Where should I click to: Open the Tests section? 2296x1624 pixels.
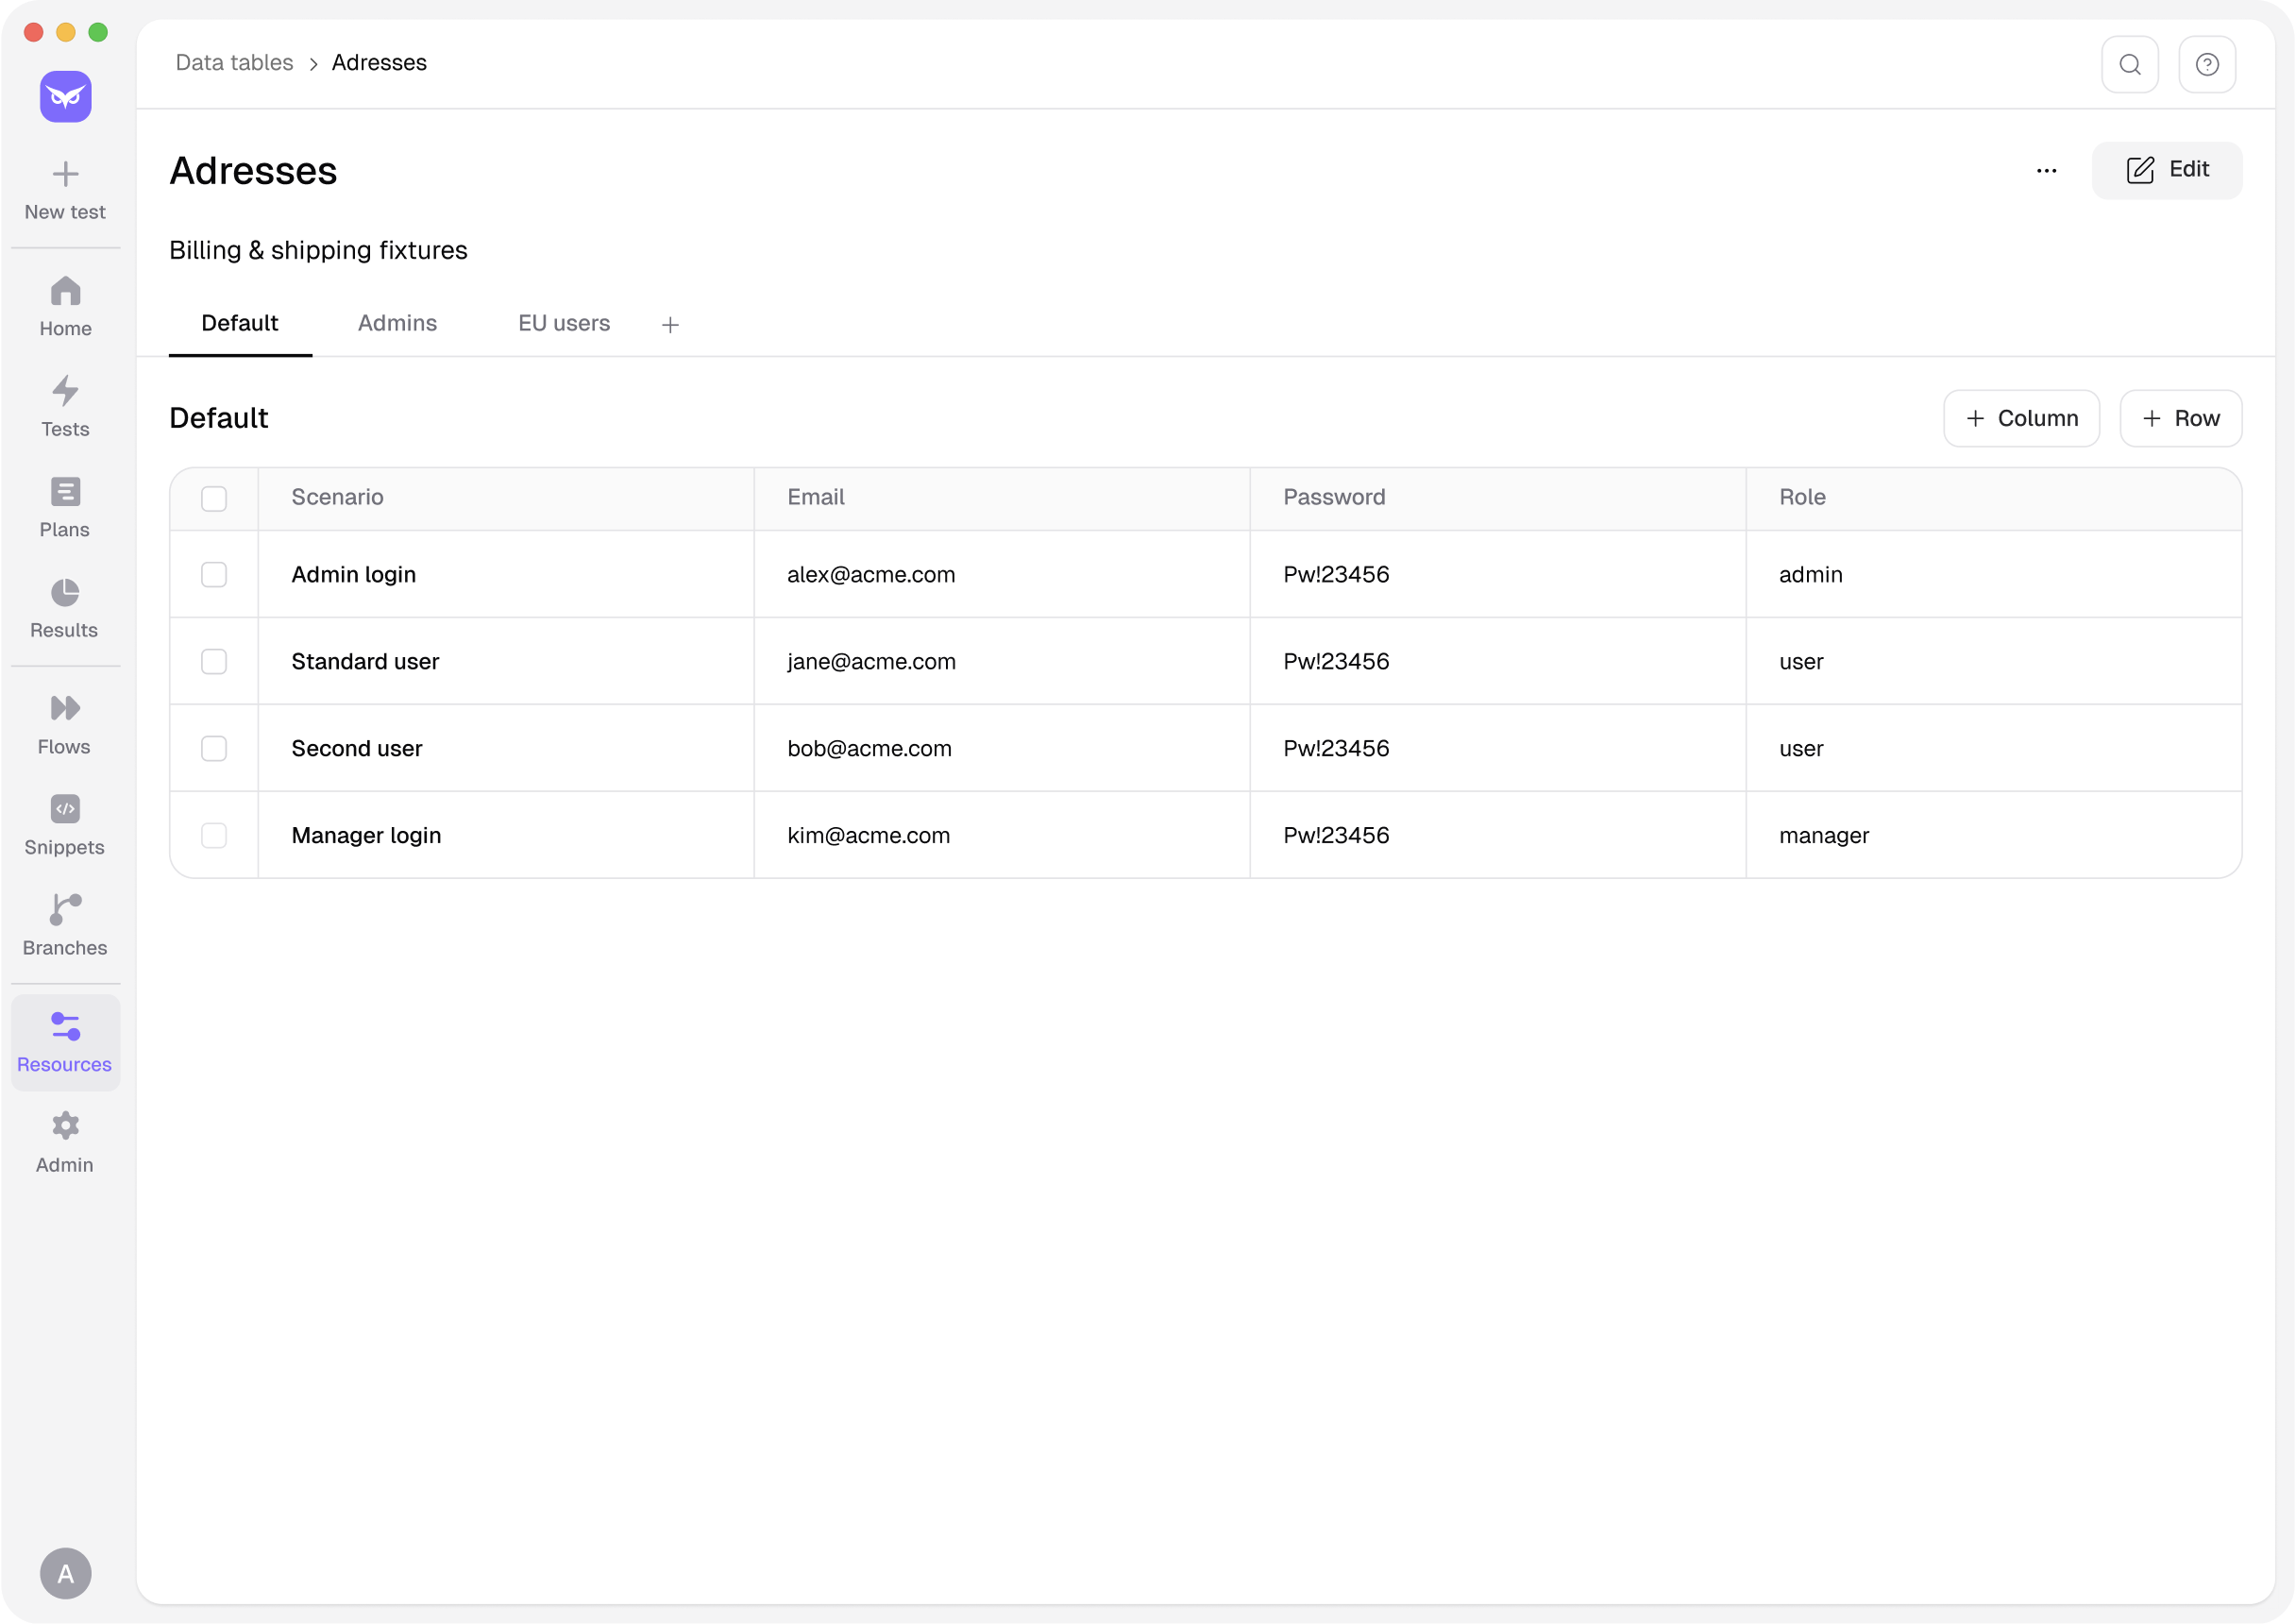[x=65, y=407]
